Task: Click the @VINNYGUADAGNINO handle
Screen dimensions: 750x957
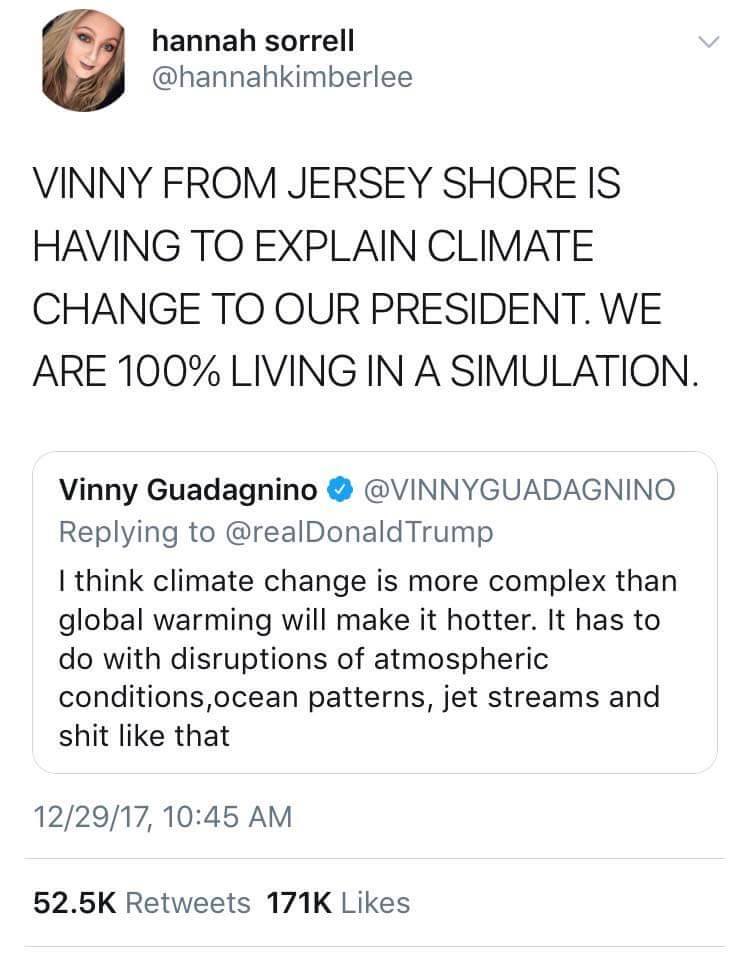Action: [x=517, y=490]
